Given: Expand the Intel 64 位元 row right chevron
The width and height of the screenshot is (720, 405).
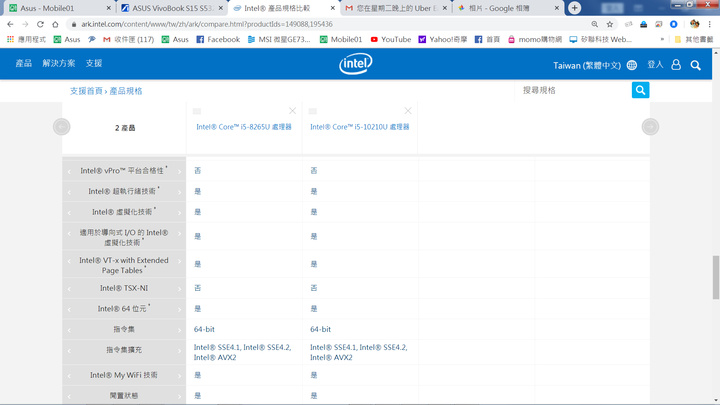Looking at the screenshot, I should pyautogui.click(x=180, y=309).
